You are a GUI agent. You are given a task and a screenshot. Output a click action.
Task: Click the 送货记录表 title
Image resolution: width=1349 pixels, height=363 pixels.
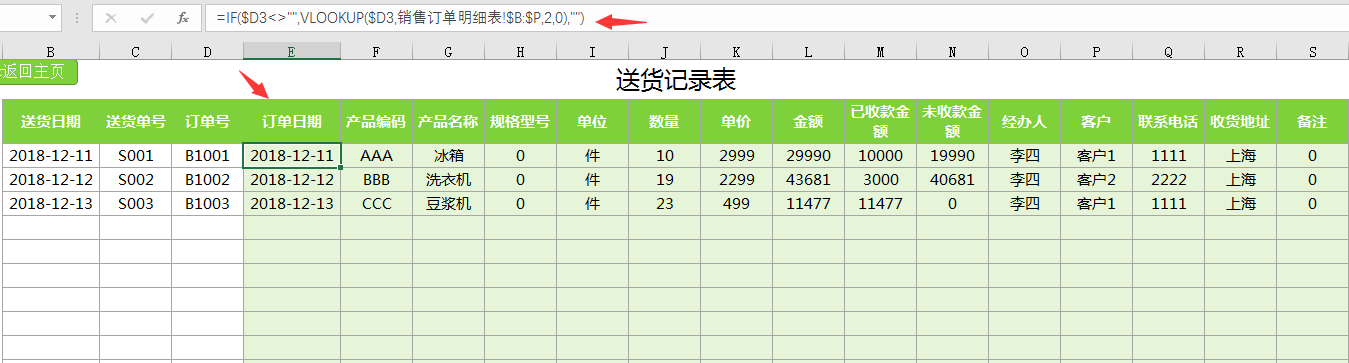click(676, 79)
